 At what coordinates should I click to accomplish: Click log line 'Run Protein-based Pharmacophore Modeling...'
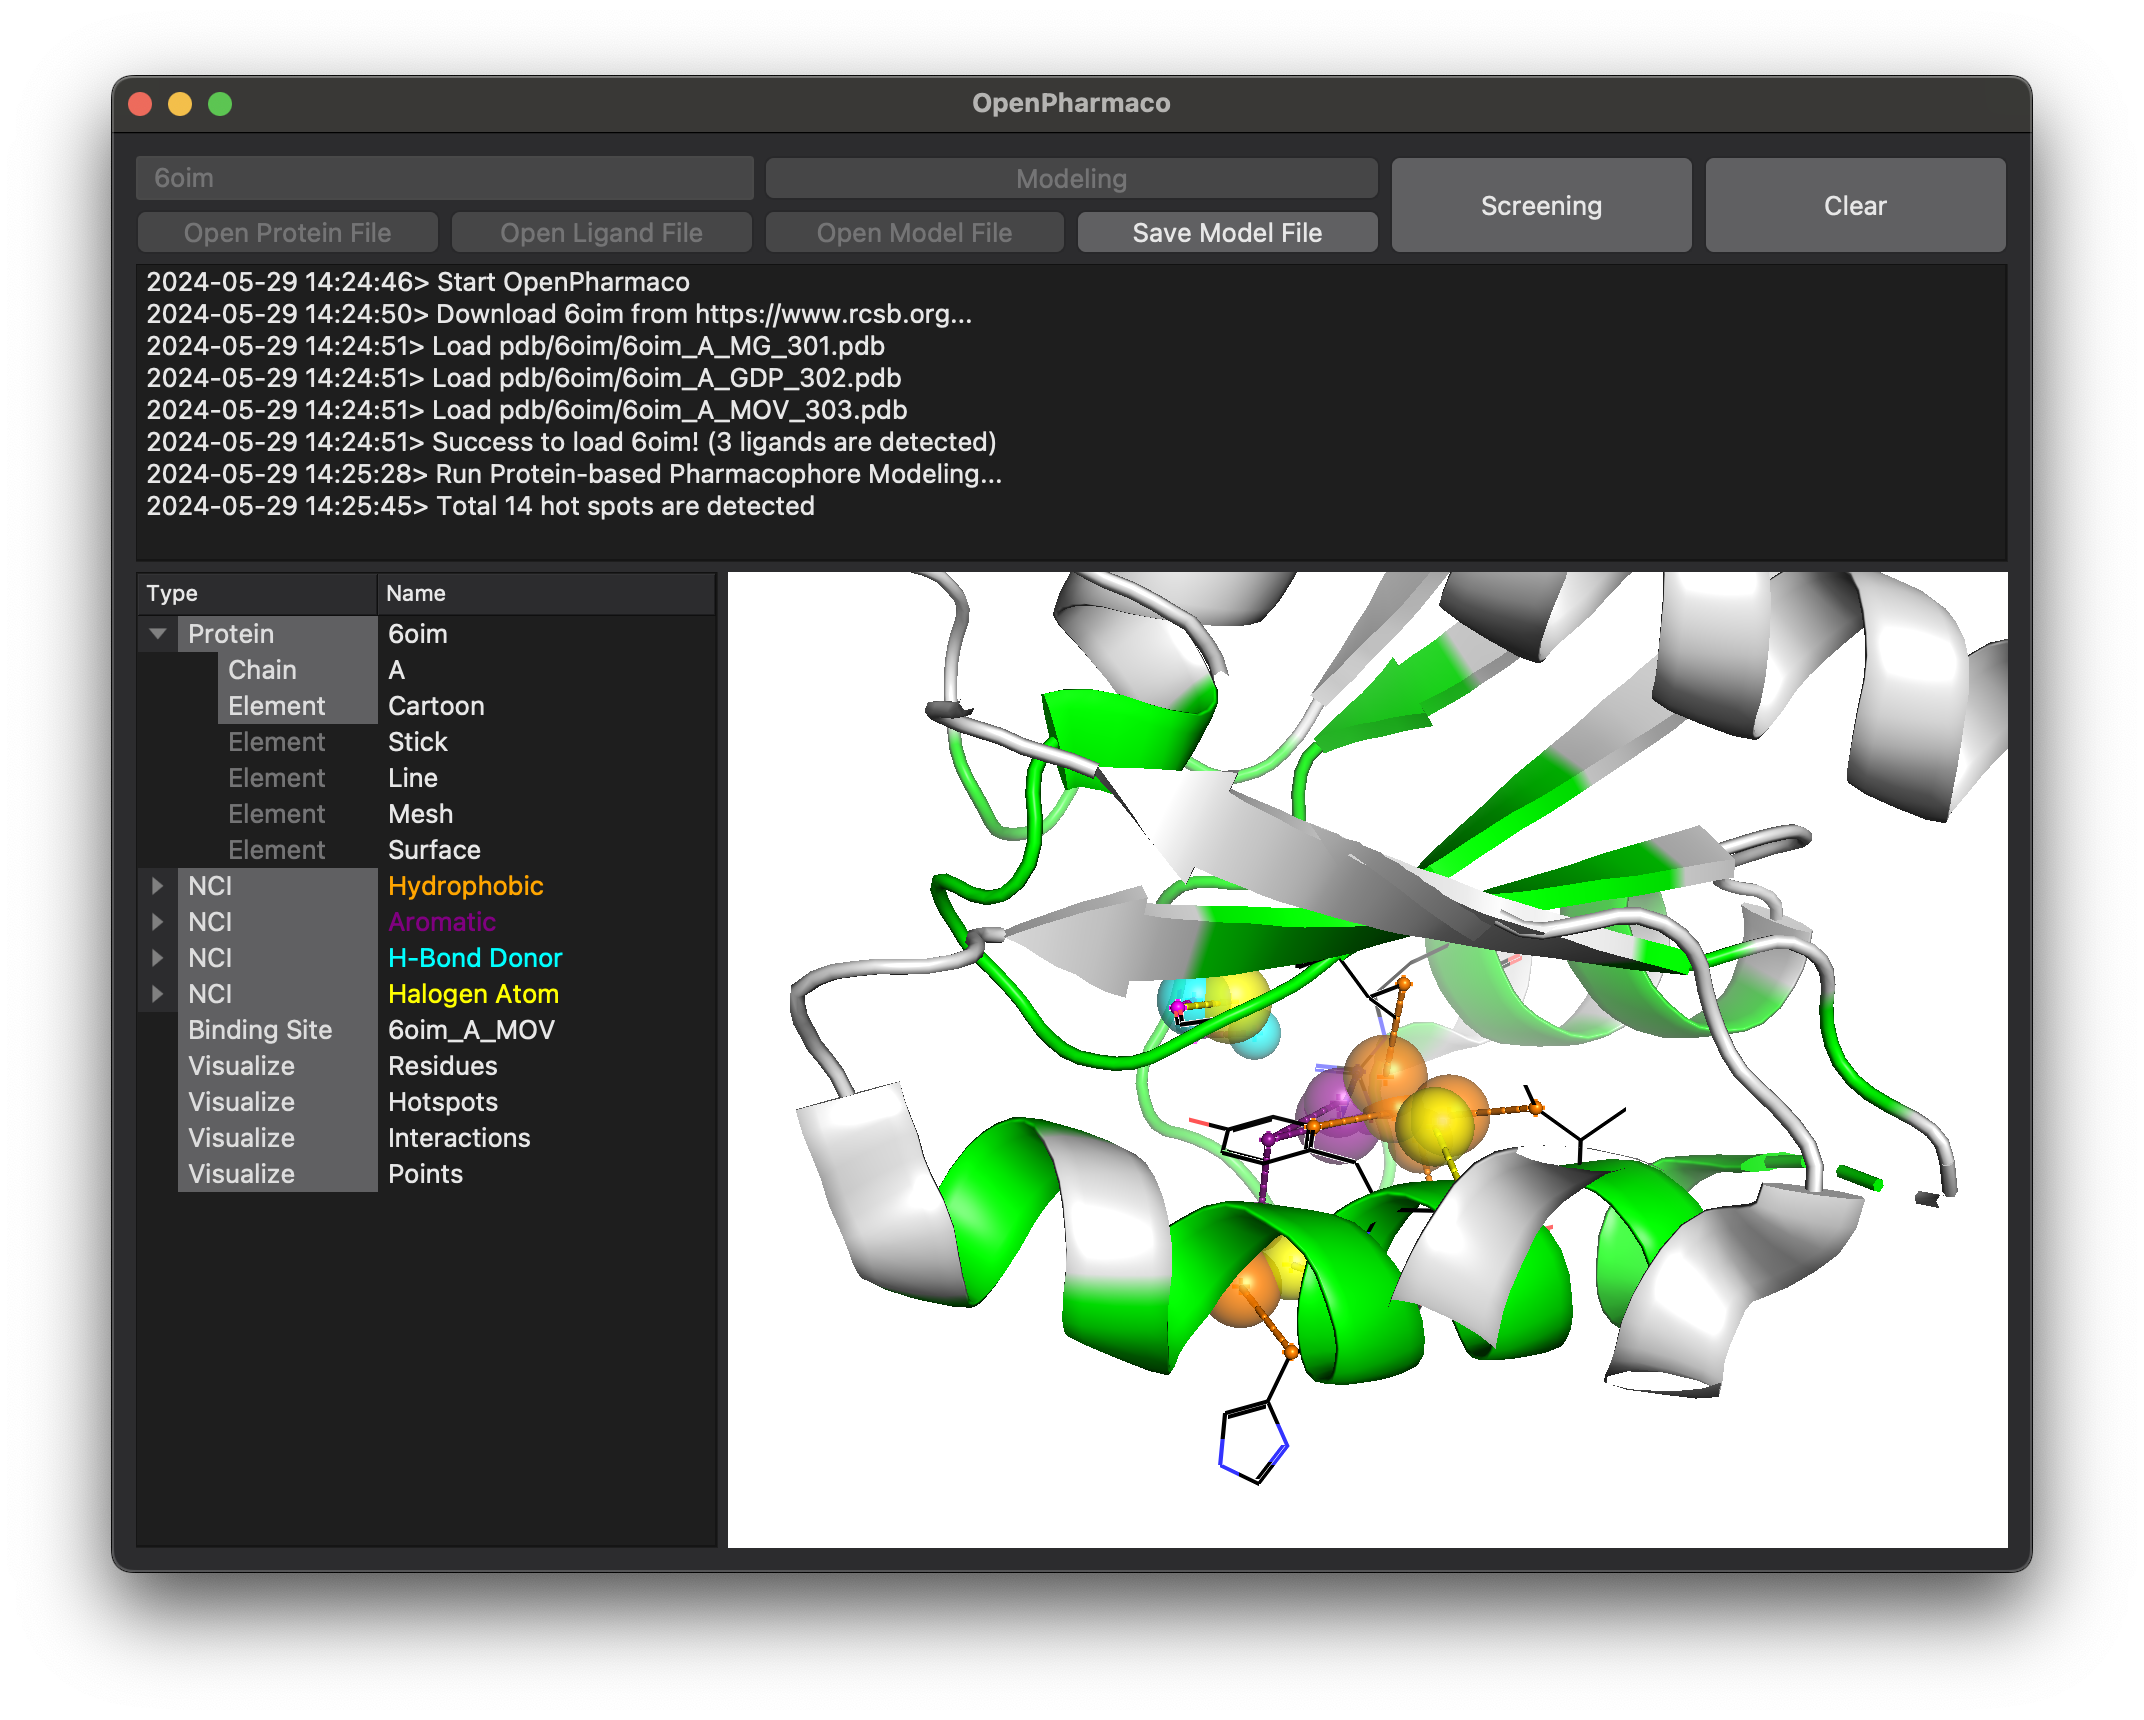[x=574, y=474]
